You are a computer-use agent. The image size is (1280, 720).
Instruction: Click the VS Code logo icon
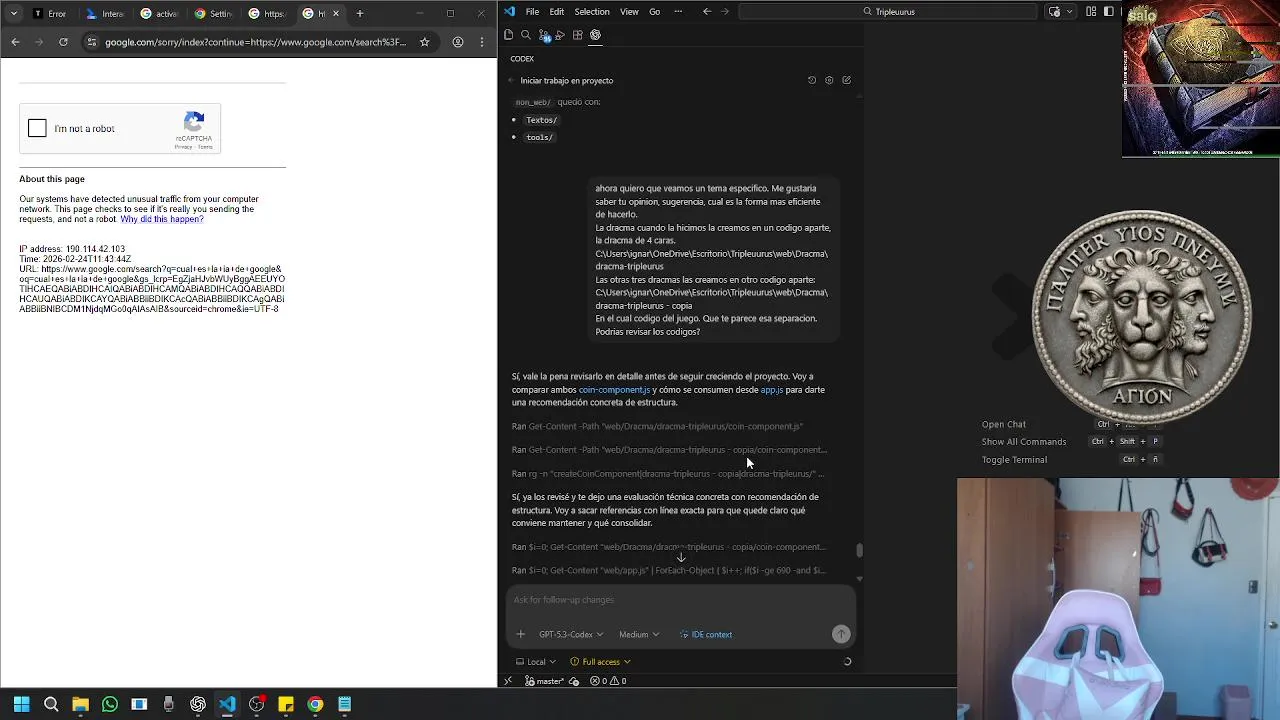tap(509, 12)
